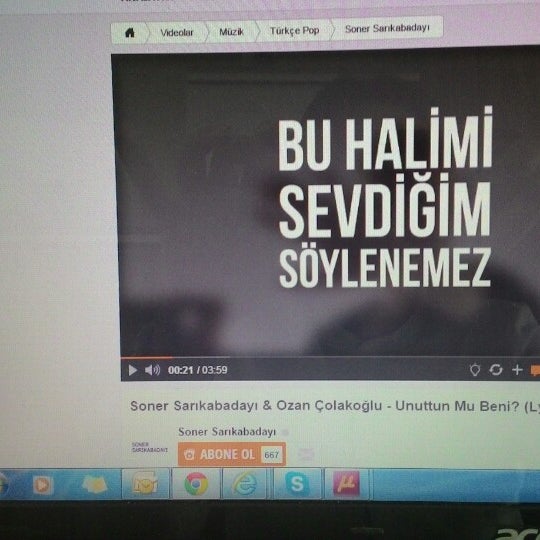Select Türkçe Pop breadcrumb
The width and height of the screenshot is (540, 540).
pos(295,31)
